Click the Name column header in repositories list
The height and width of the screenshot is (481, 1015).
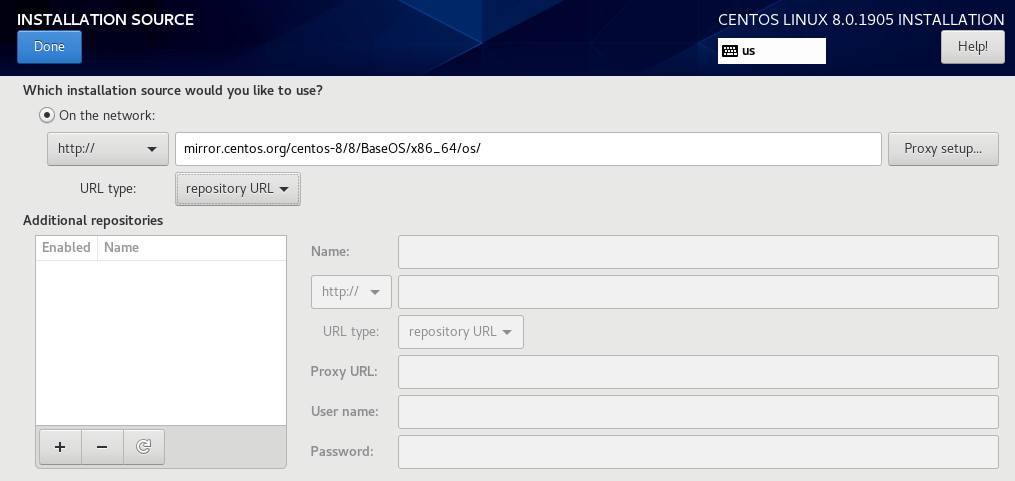pyautogui.click(x=122, y=247)
